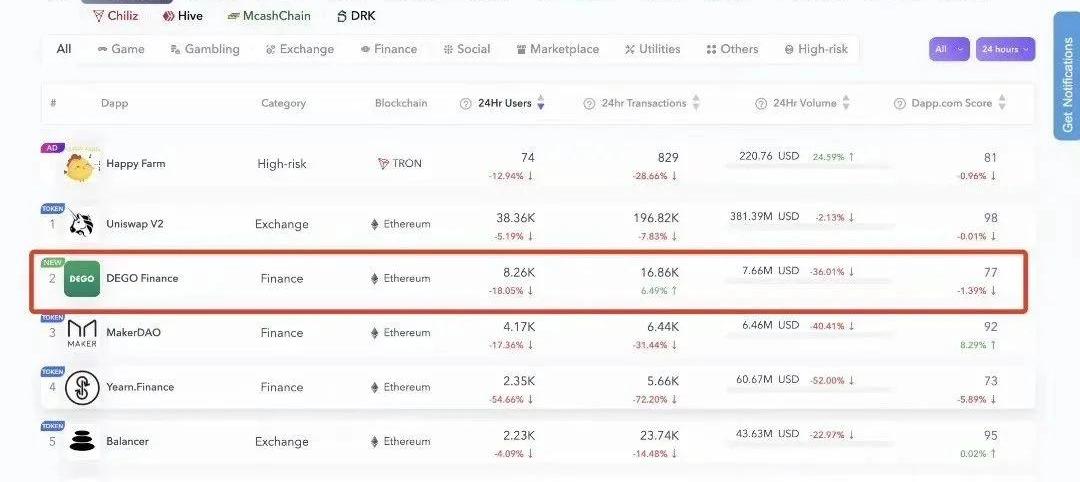Select the Balancer stacked stones logo
This screenshot has height=482, width=1080.
coord(82,441)
